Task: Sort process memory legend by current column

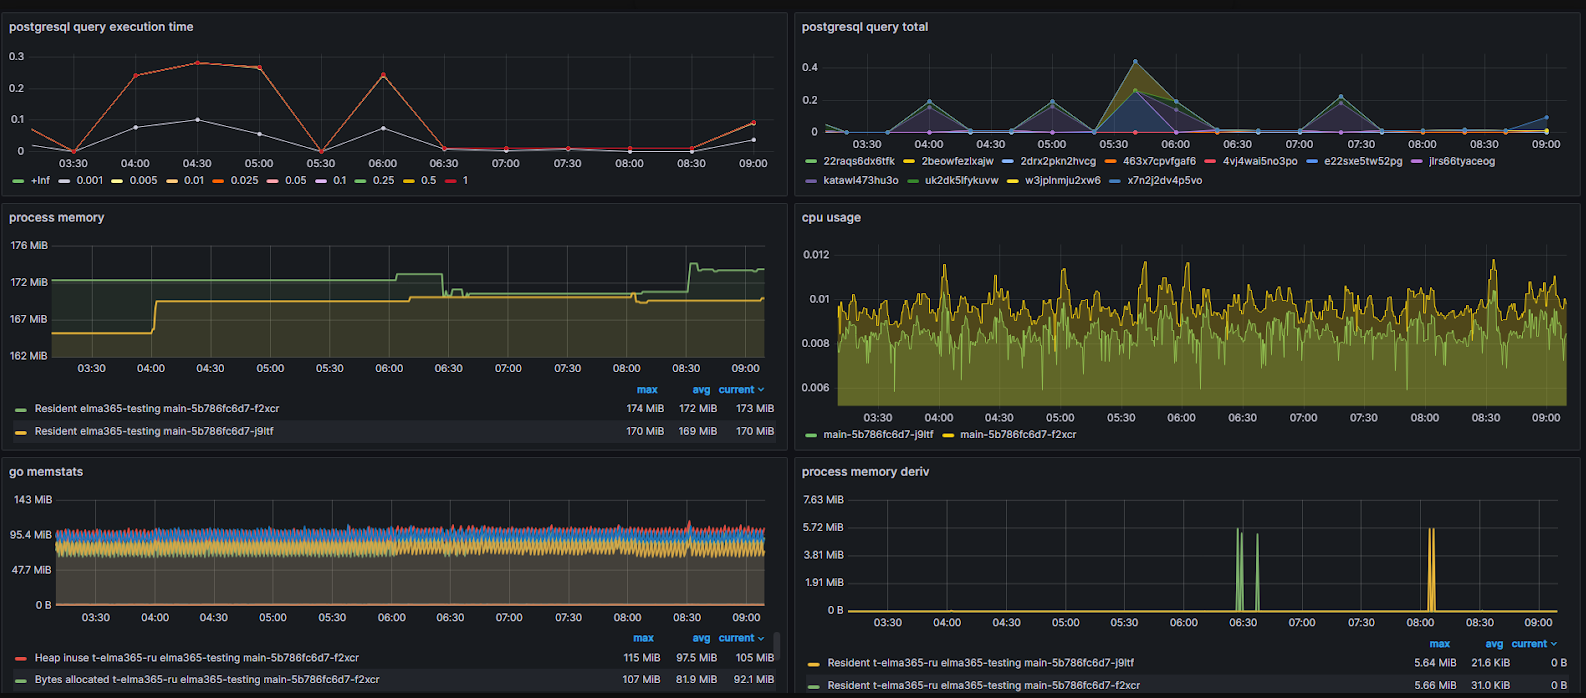Action: pos(741,390)
